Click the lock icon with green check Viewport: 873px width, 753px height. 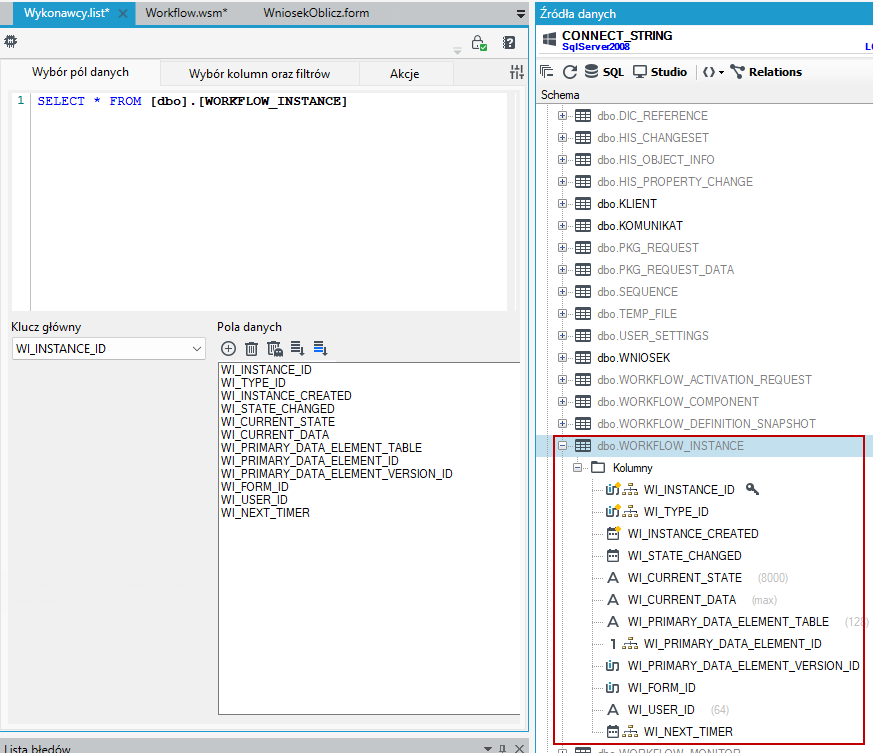click(x=479, y=43)
